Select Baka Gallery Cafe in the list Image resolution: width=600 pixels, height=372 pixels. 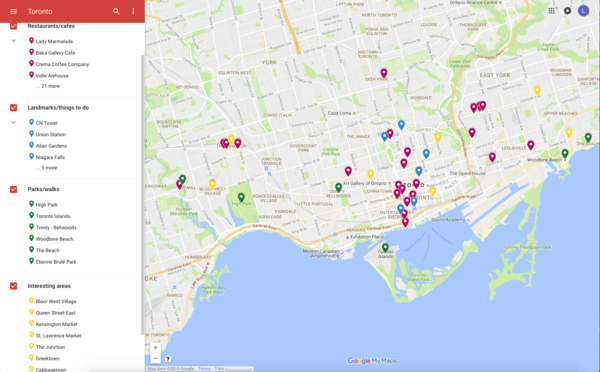click(55, 53)
